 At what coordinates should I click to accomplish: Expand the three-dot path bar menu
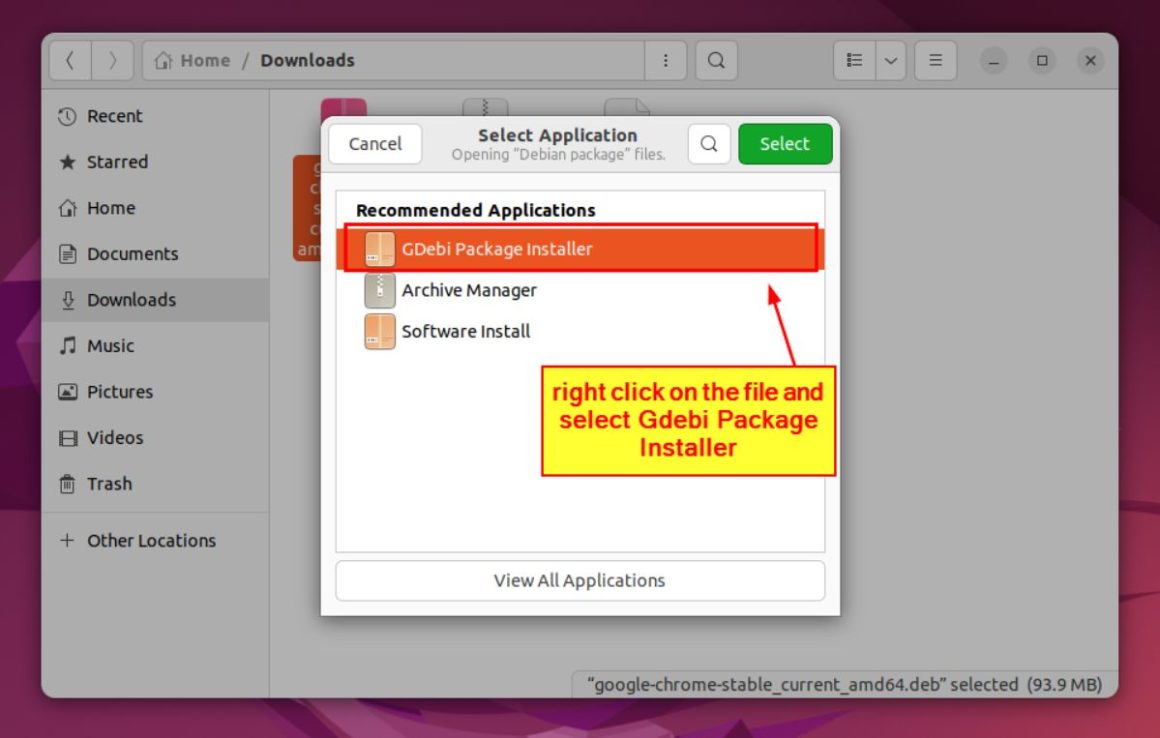(664, 60)
